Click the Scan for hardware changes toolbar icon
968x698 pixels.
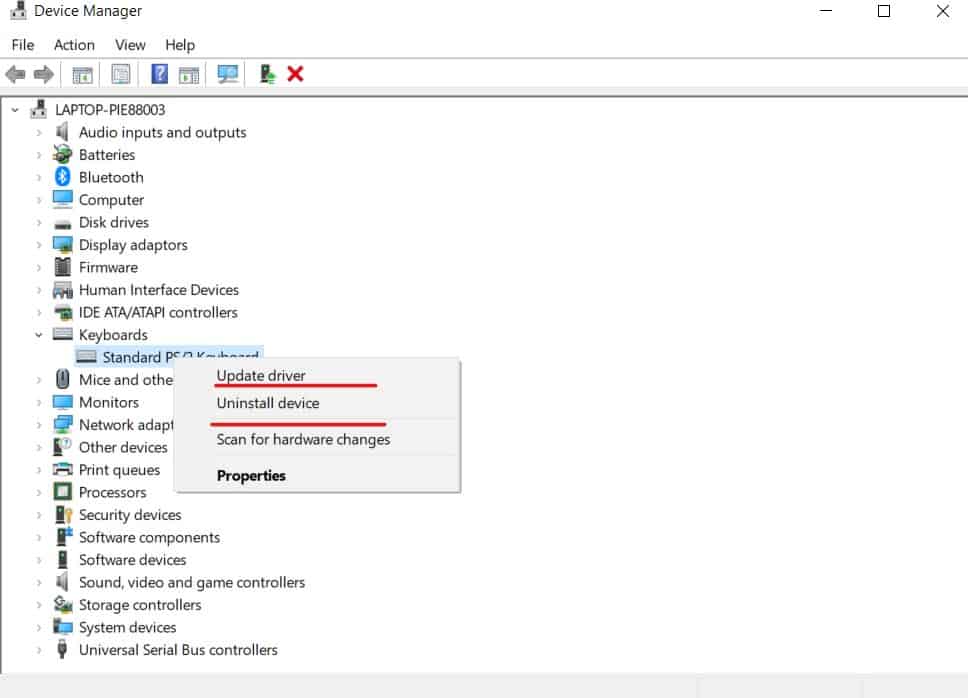click(228, 74)
